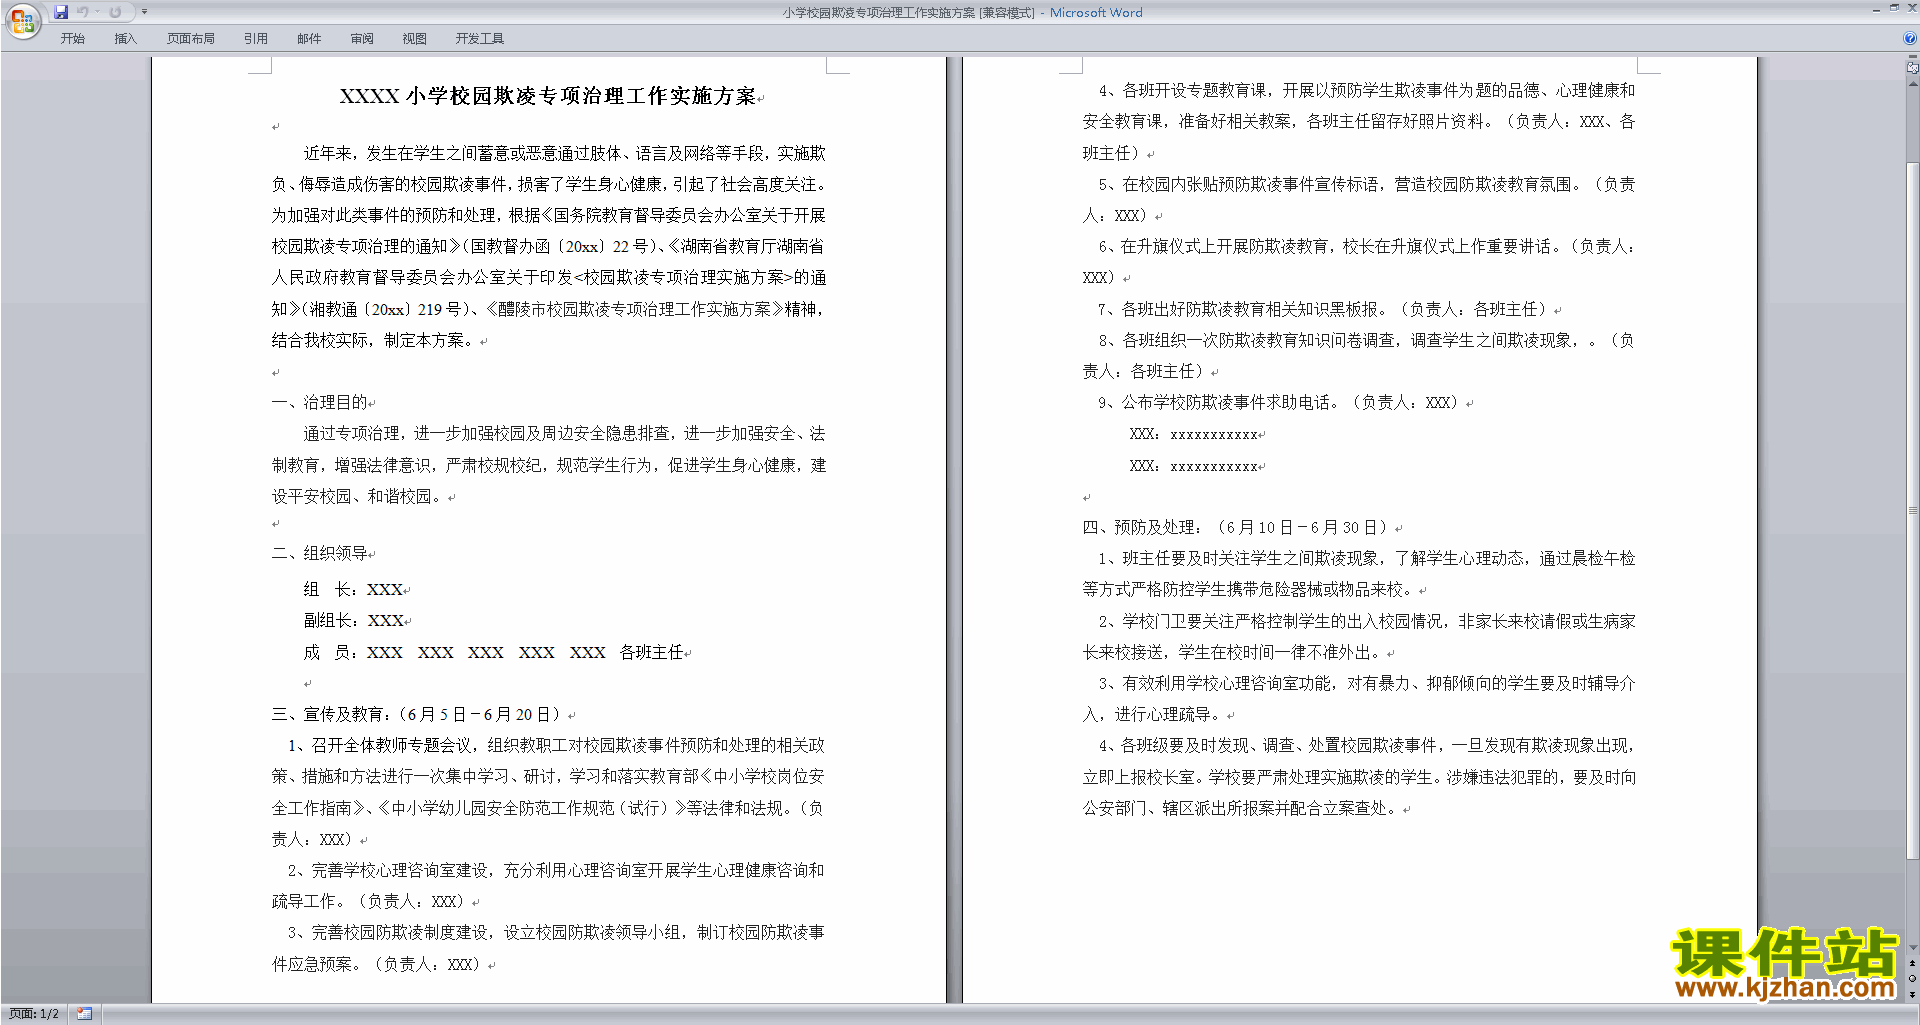The width and height of the screenshot is (1920, 1025).
Task: Restore down the Word window
Action: point(1893,8)
